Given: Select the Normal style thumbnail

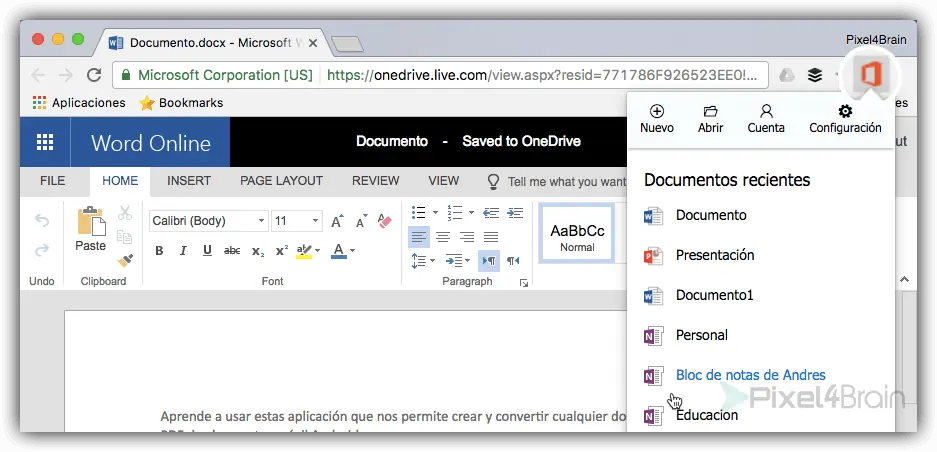Looking at the screenshot, I should [577, 233].
